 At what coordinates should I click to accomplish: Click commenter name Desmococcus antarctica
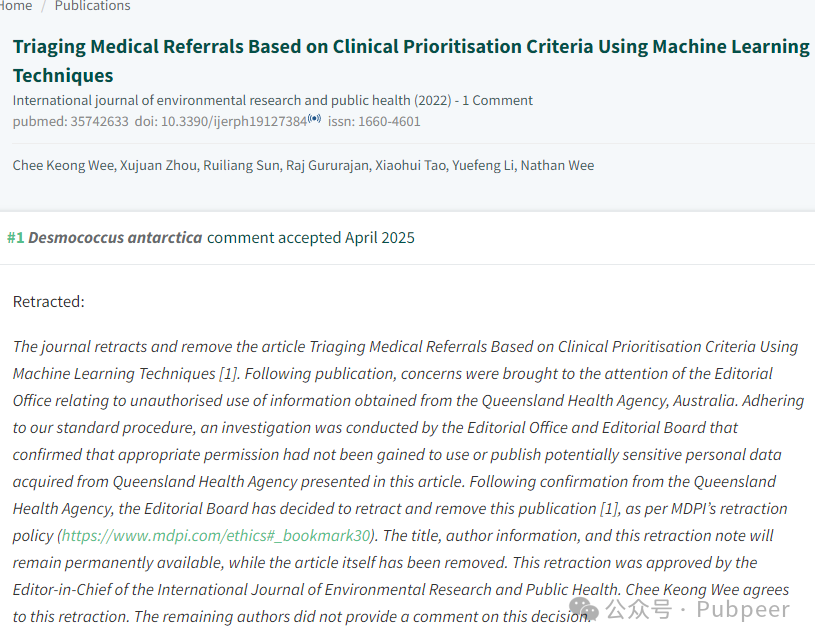[x=115, y=238]
